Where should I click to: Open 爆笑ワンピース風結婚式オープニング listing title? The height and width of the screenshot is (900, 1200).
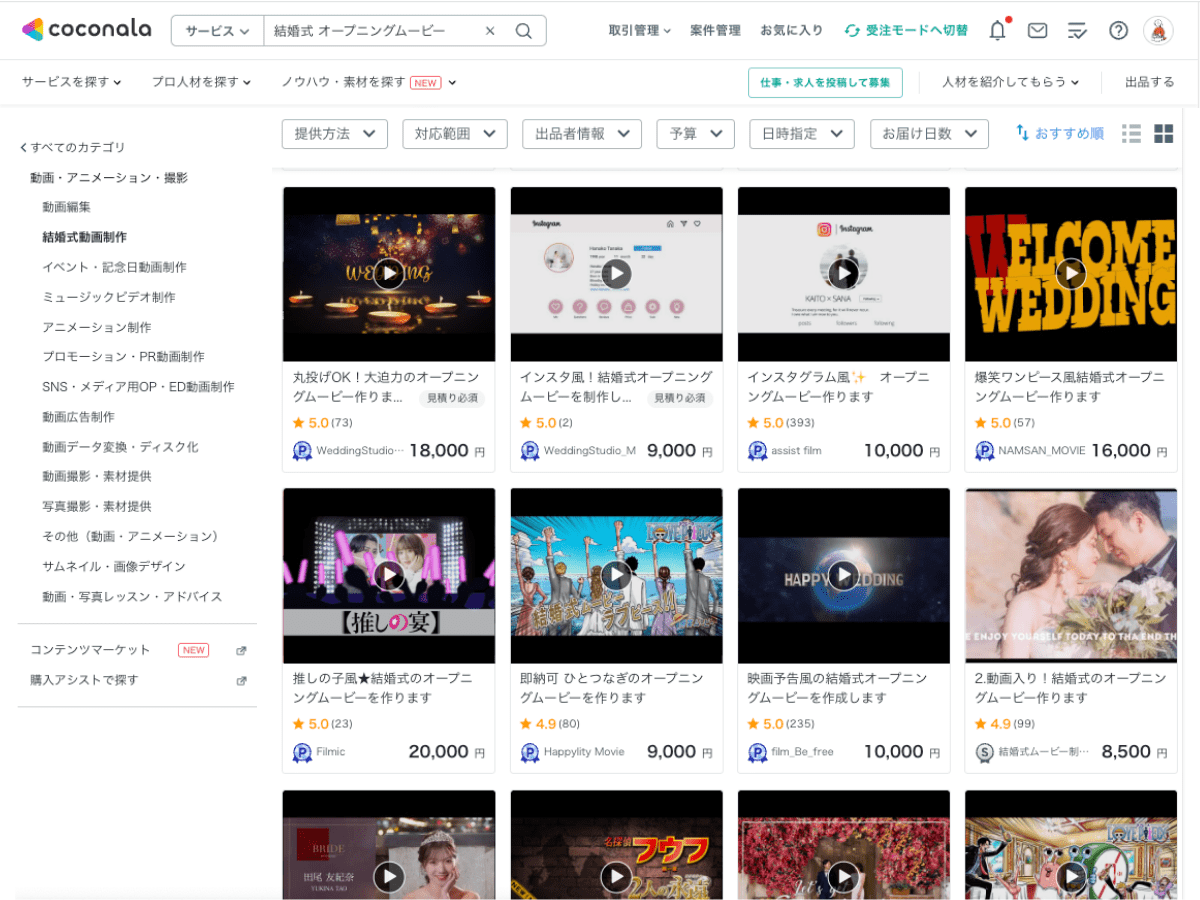pos(1070,387)
